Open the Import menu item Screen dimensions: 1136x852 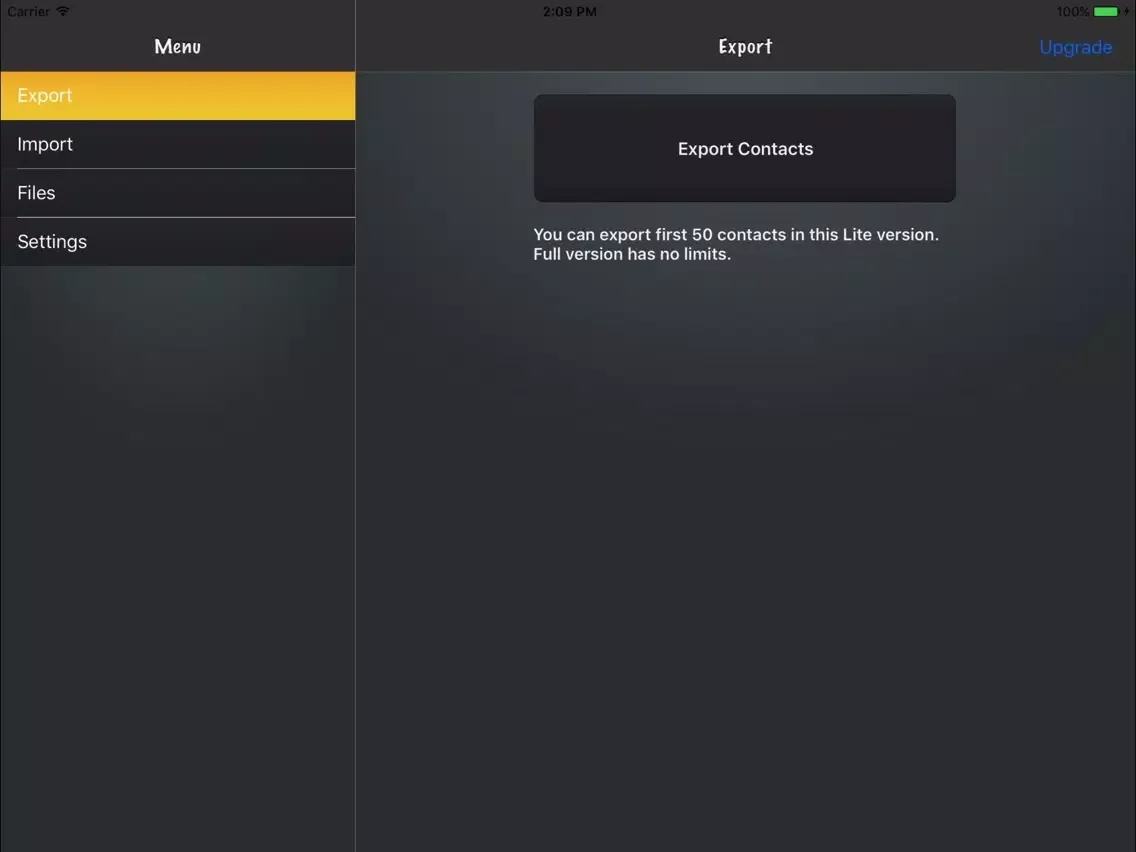click(178, 144)
